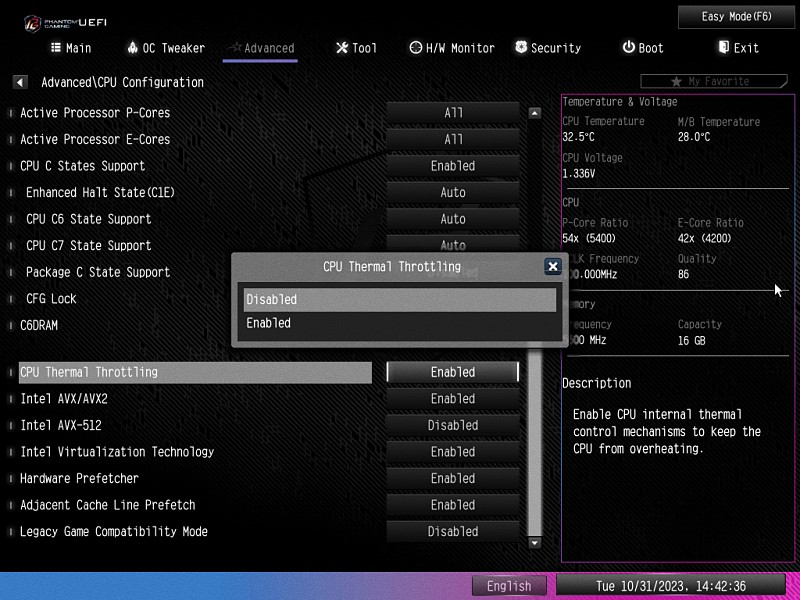The image size is (800, 600).
Task: Close the CPU Thermal Throttling popup
Action: (x=552, y=266)
